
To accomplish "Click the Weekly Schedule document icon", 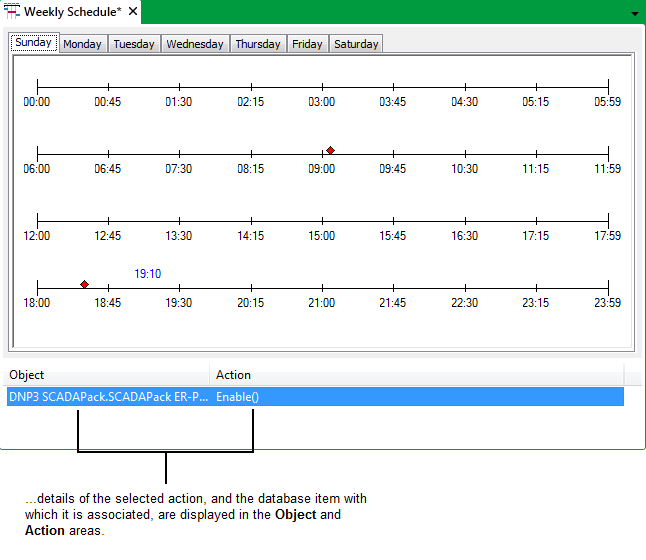I will pos(12,11).
